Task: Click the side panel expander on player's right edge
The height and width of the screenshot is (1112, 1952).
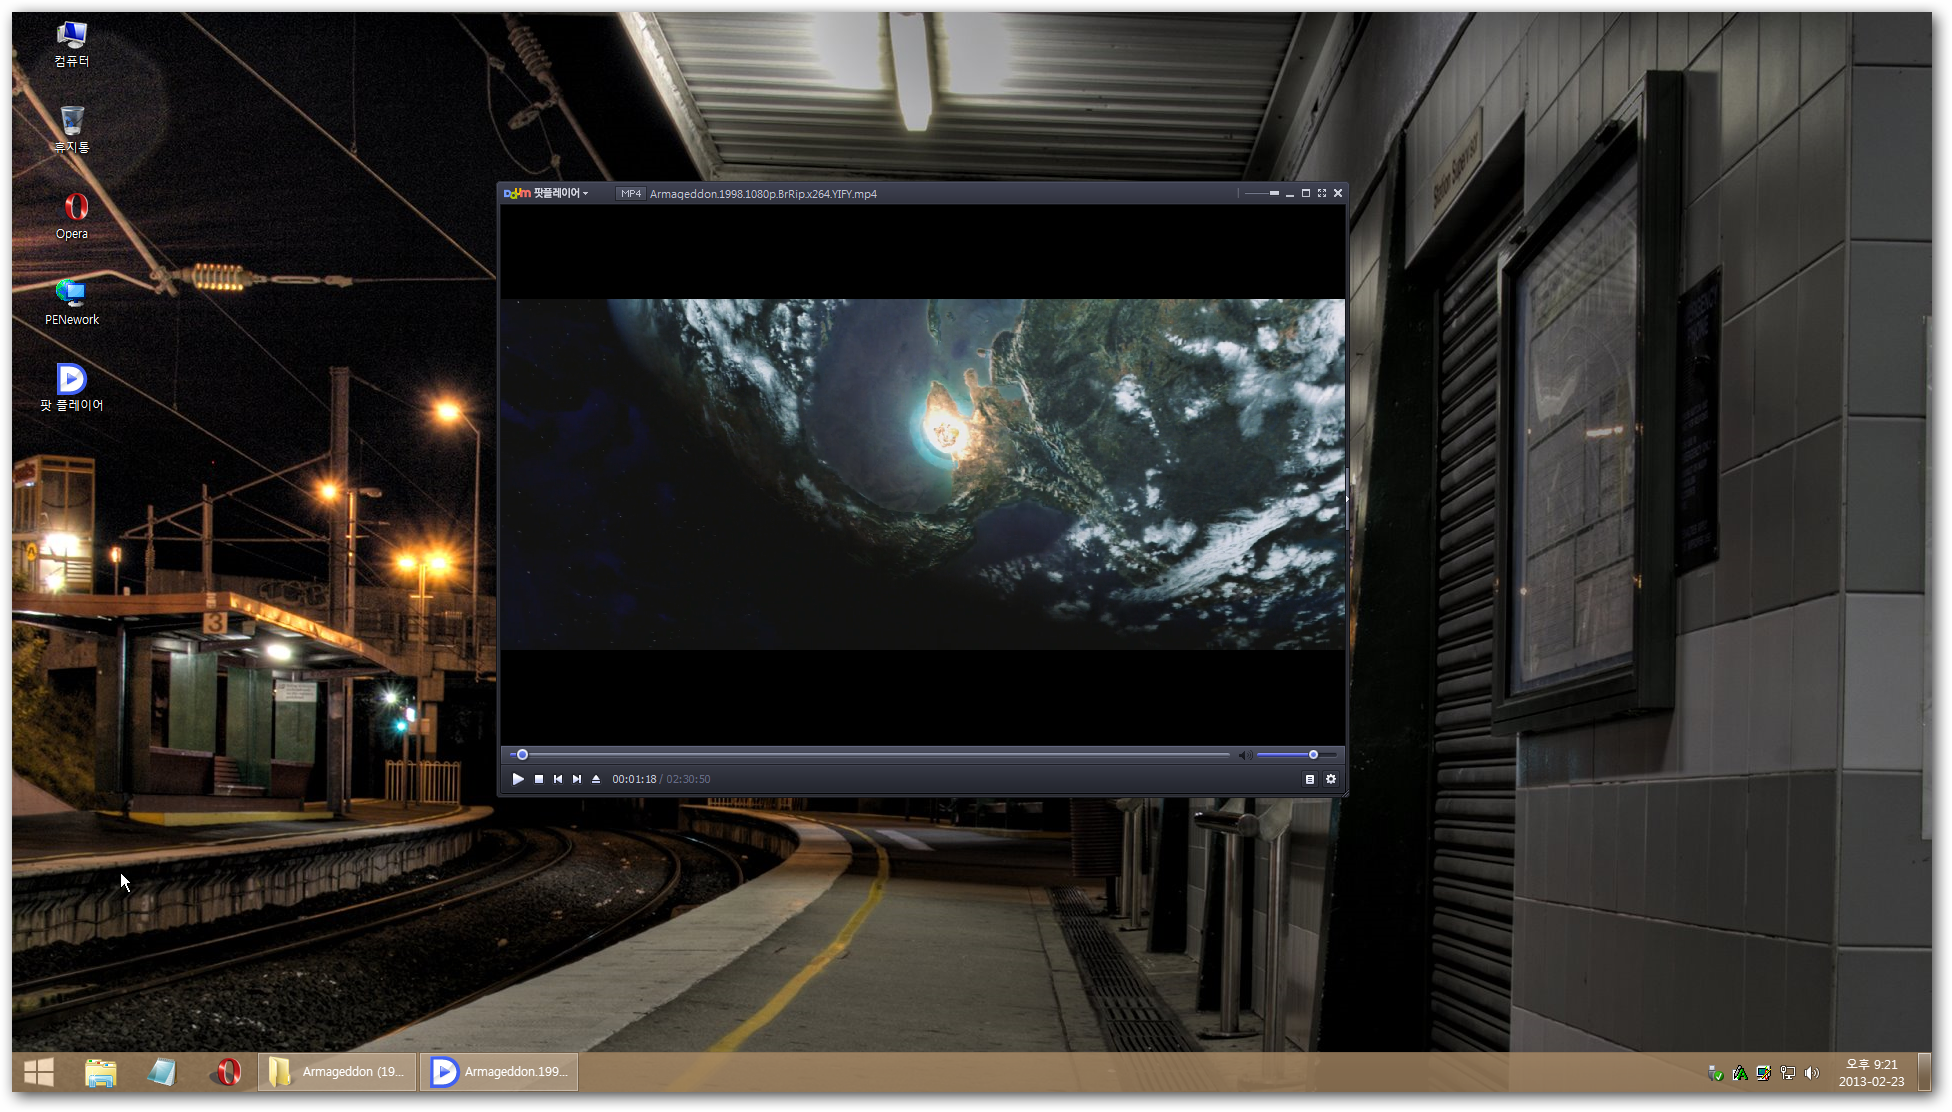Action: pyautogui.click(x=1347, y=498)
